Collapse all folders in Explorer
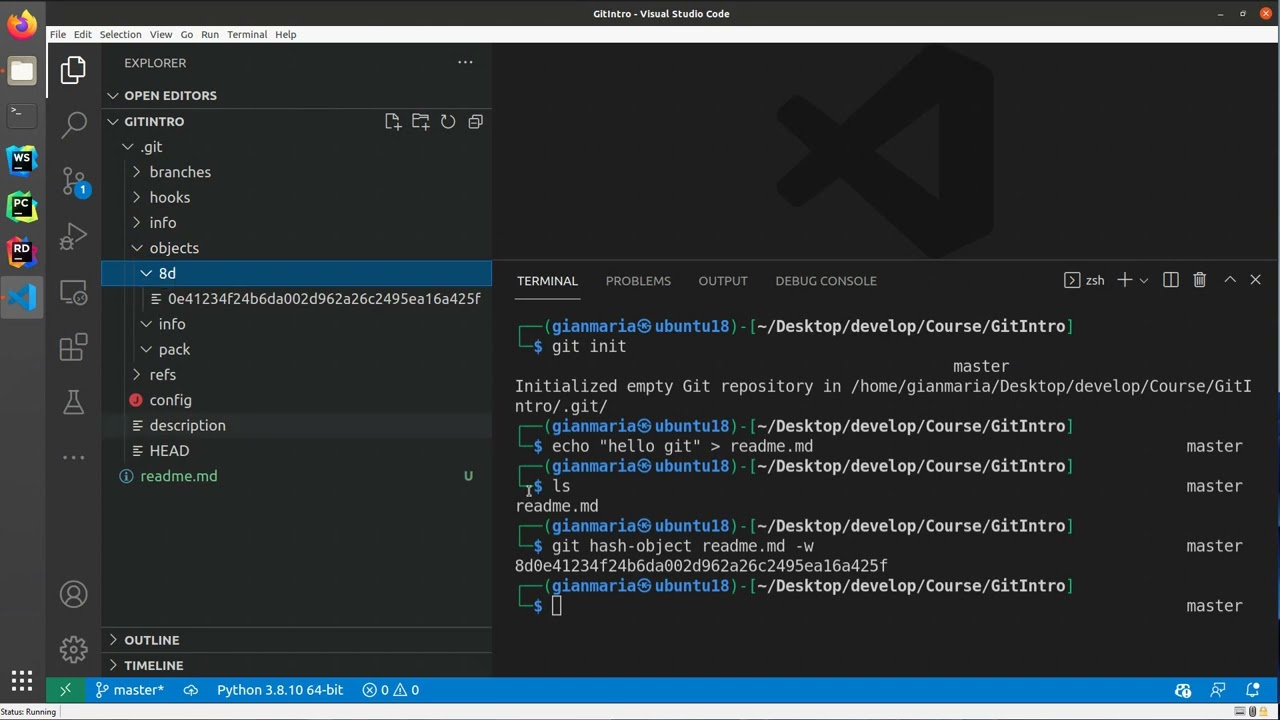1280x720 pixels. point(476,121)
